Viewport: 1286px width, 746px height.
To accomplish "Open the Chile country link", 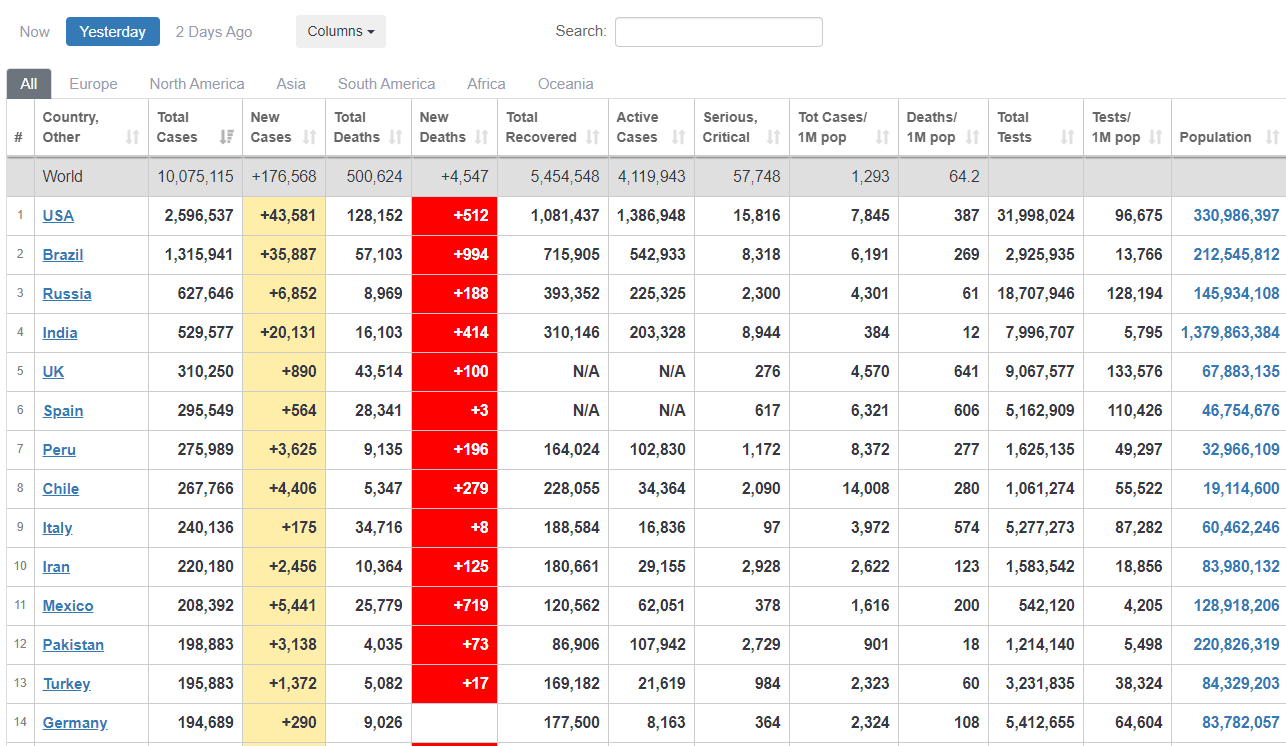I will click(x=61, y=489).
